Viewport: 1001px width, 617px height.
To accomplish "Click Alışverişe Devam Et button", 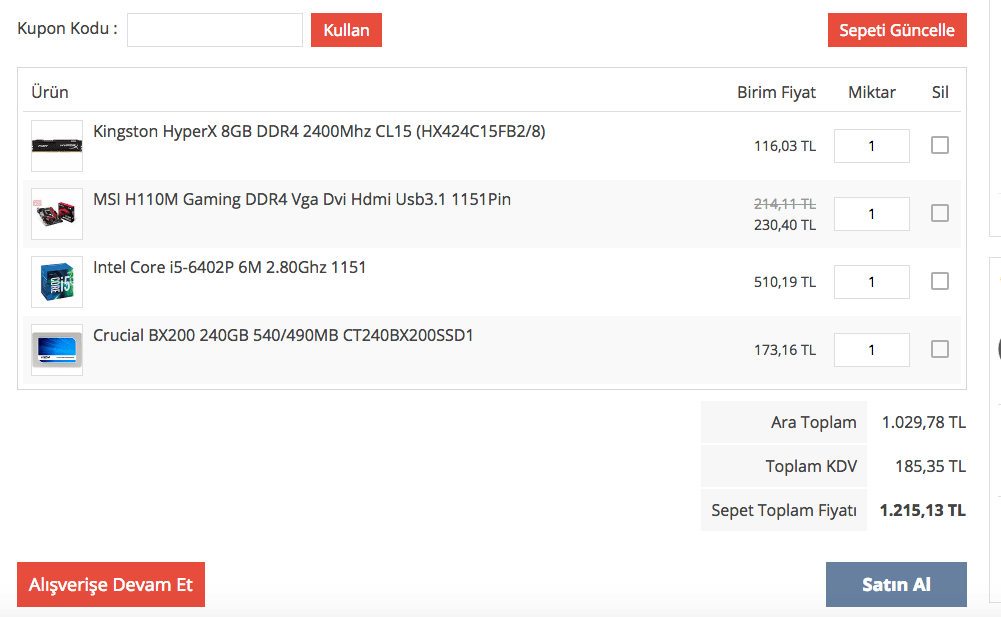I will click(x=111, y=584).
